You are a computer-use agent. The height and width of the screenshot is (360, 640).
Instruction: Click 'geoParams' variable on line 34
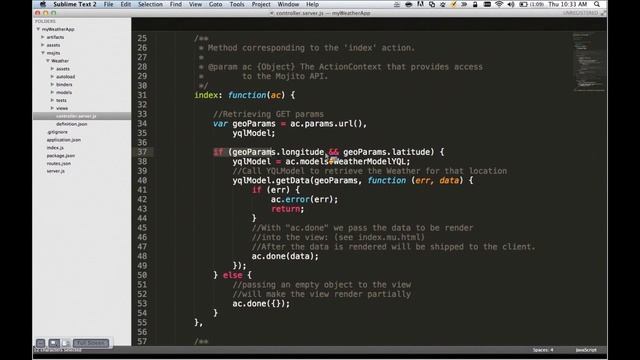click(x=254, y=124)
